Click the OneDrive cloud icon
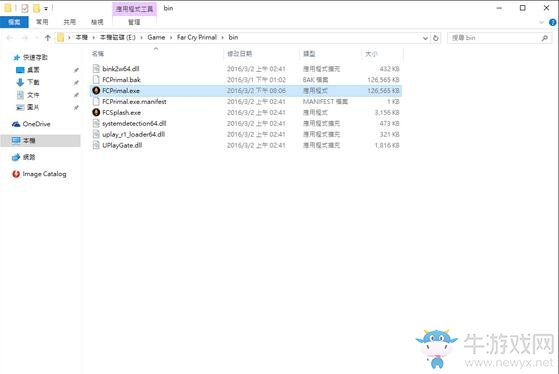 (x=16, y=124)
